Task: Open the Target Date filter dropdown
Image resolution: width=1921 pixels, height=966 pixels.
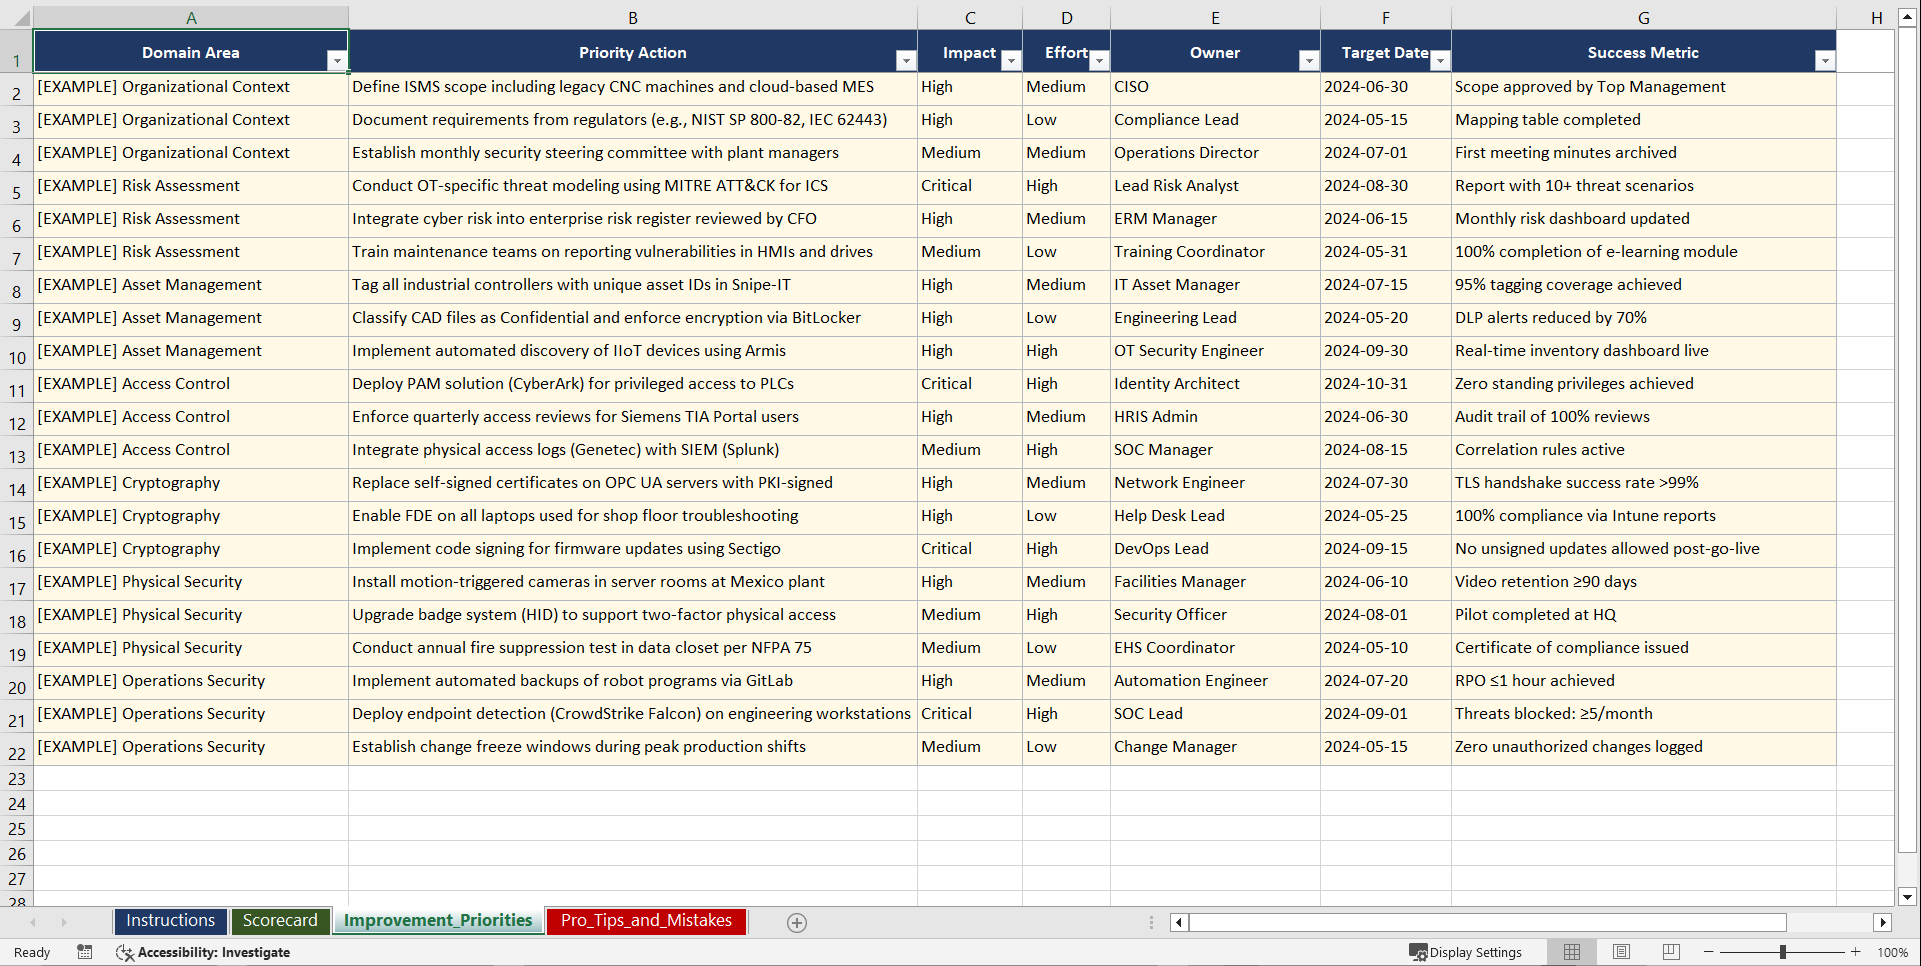Action: coord(1440,60)
